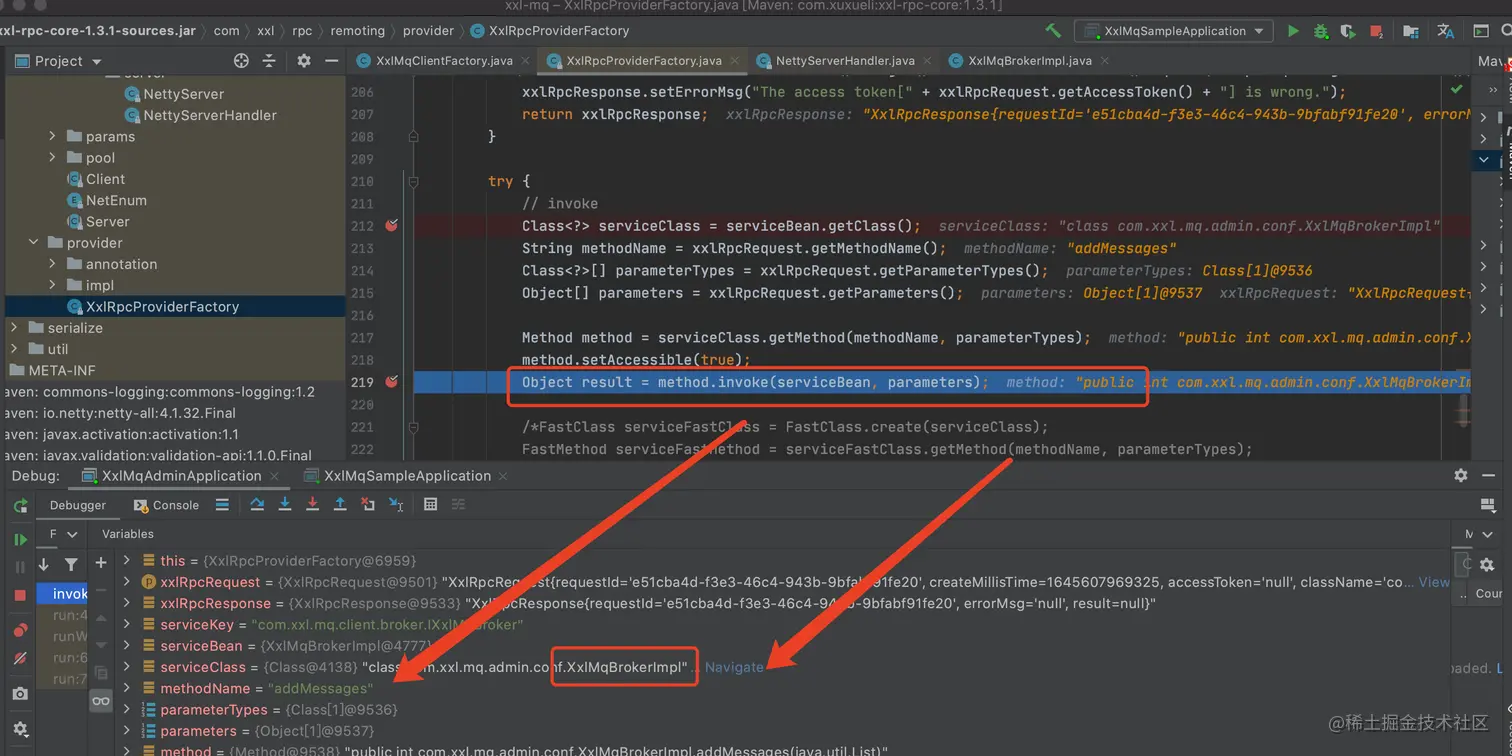Expand the serviceBean variable node

point(127,646)
